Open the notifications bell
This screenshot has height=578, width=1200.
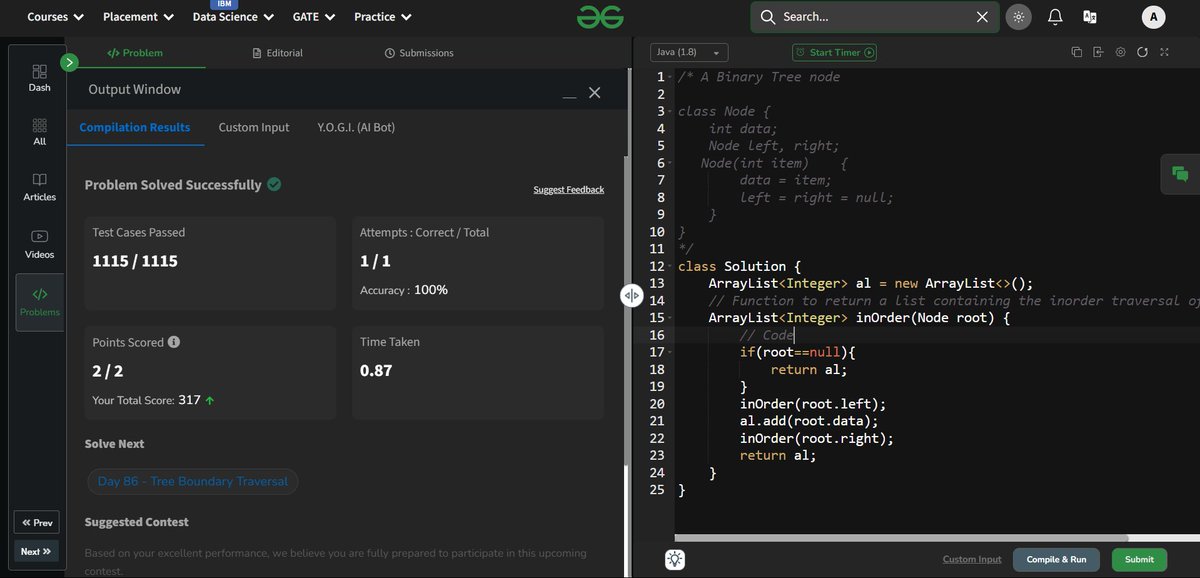click(1055, 17)
